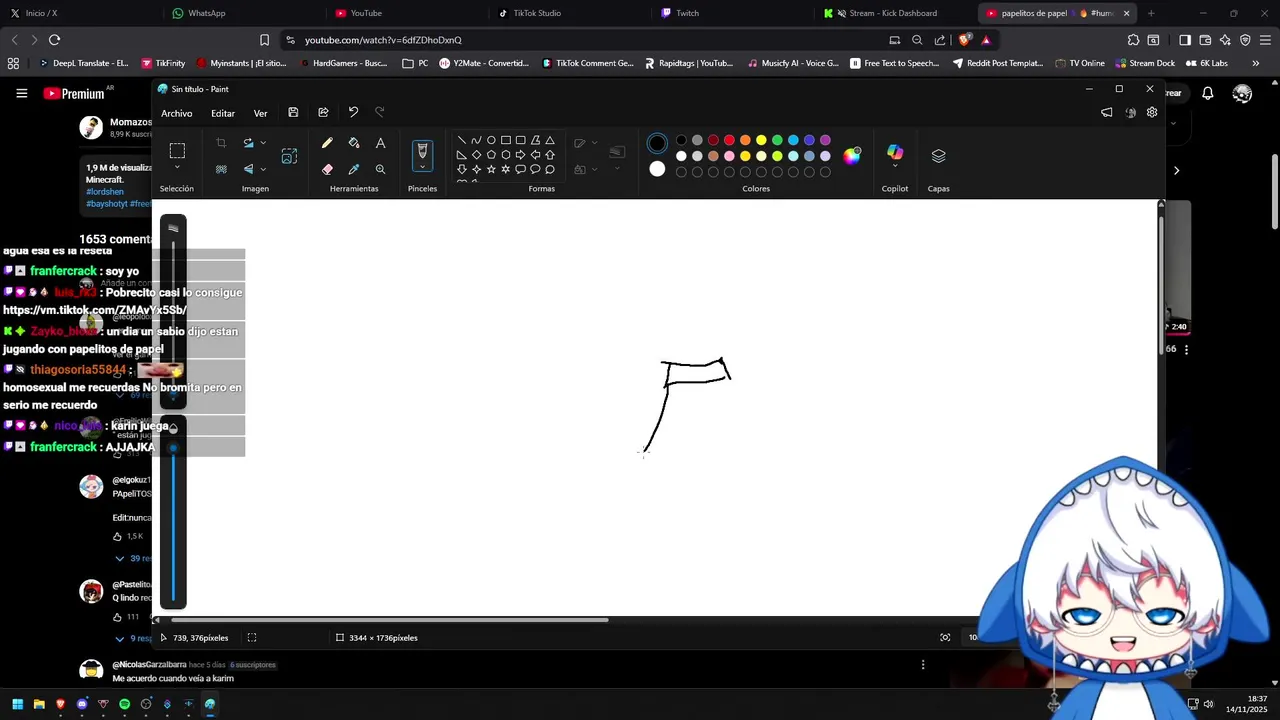Open the Windows Start menu
The height and width of the screenshot is (720, 1280).
click(x=17, y=704)
